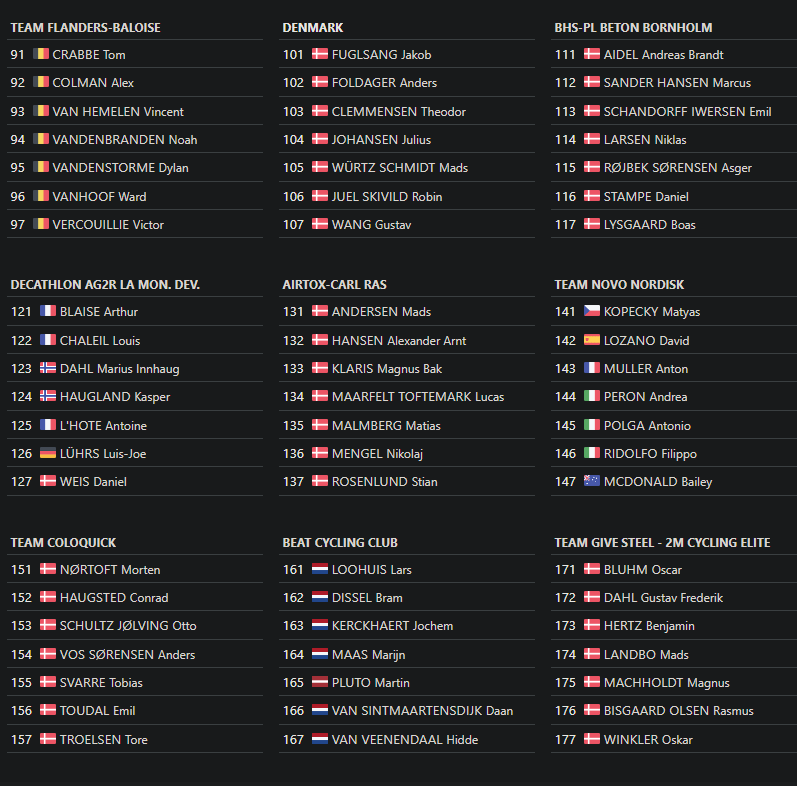Viewport: 797px width, 786px height.
Task: Open rider CHALEIL Louis
Action: point(100,341)
